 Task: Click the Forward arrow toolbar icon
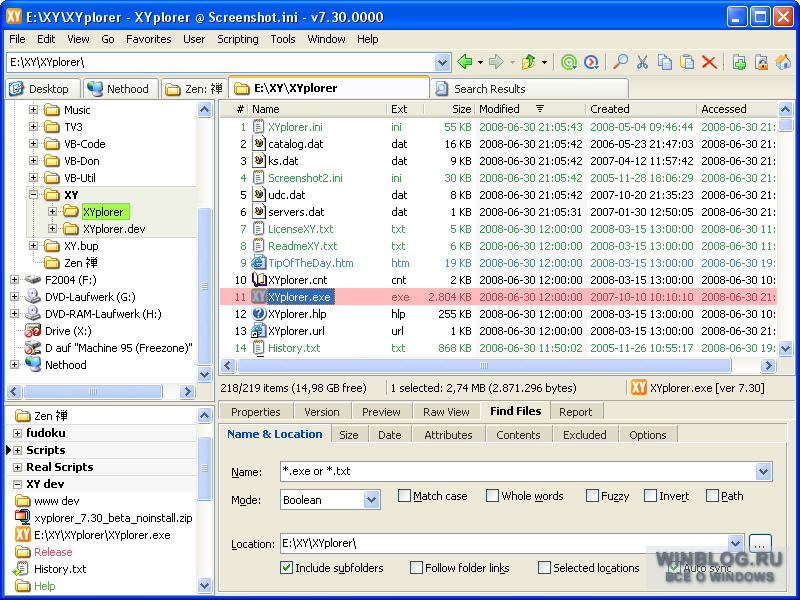coord(496,62)
